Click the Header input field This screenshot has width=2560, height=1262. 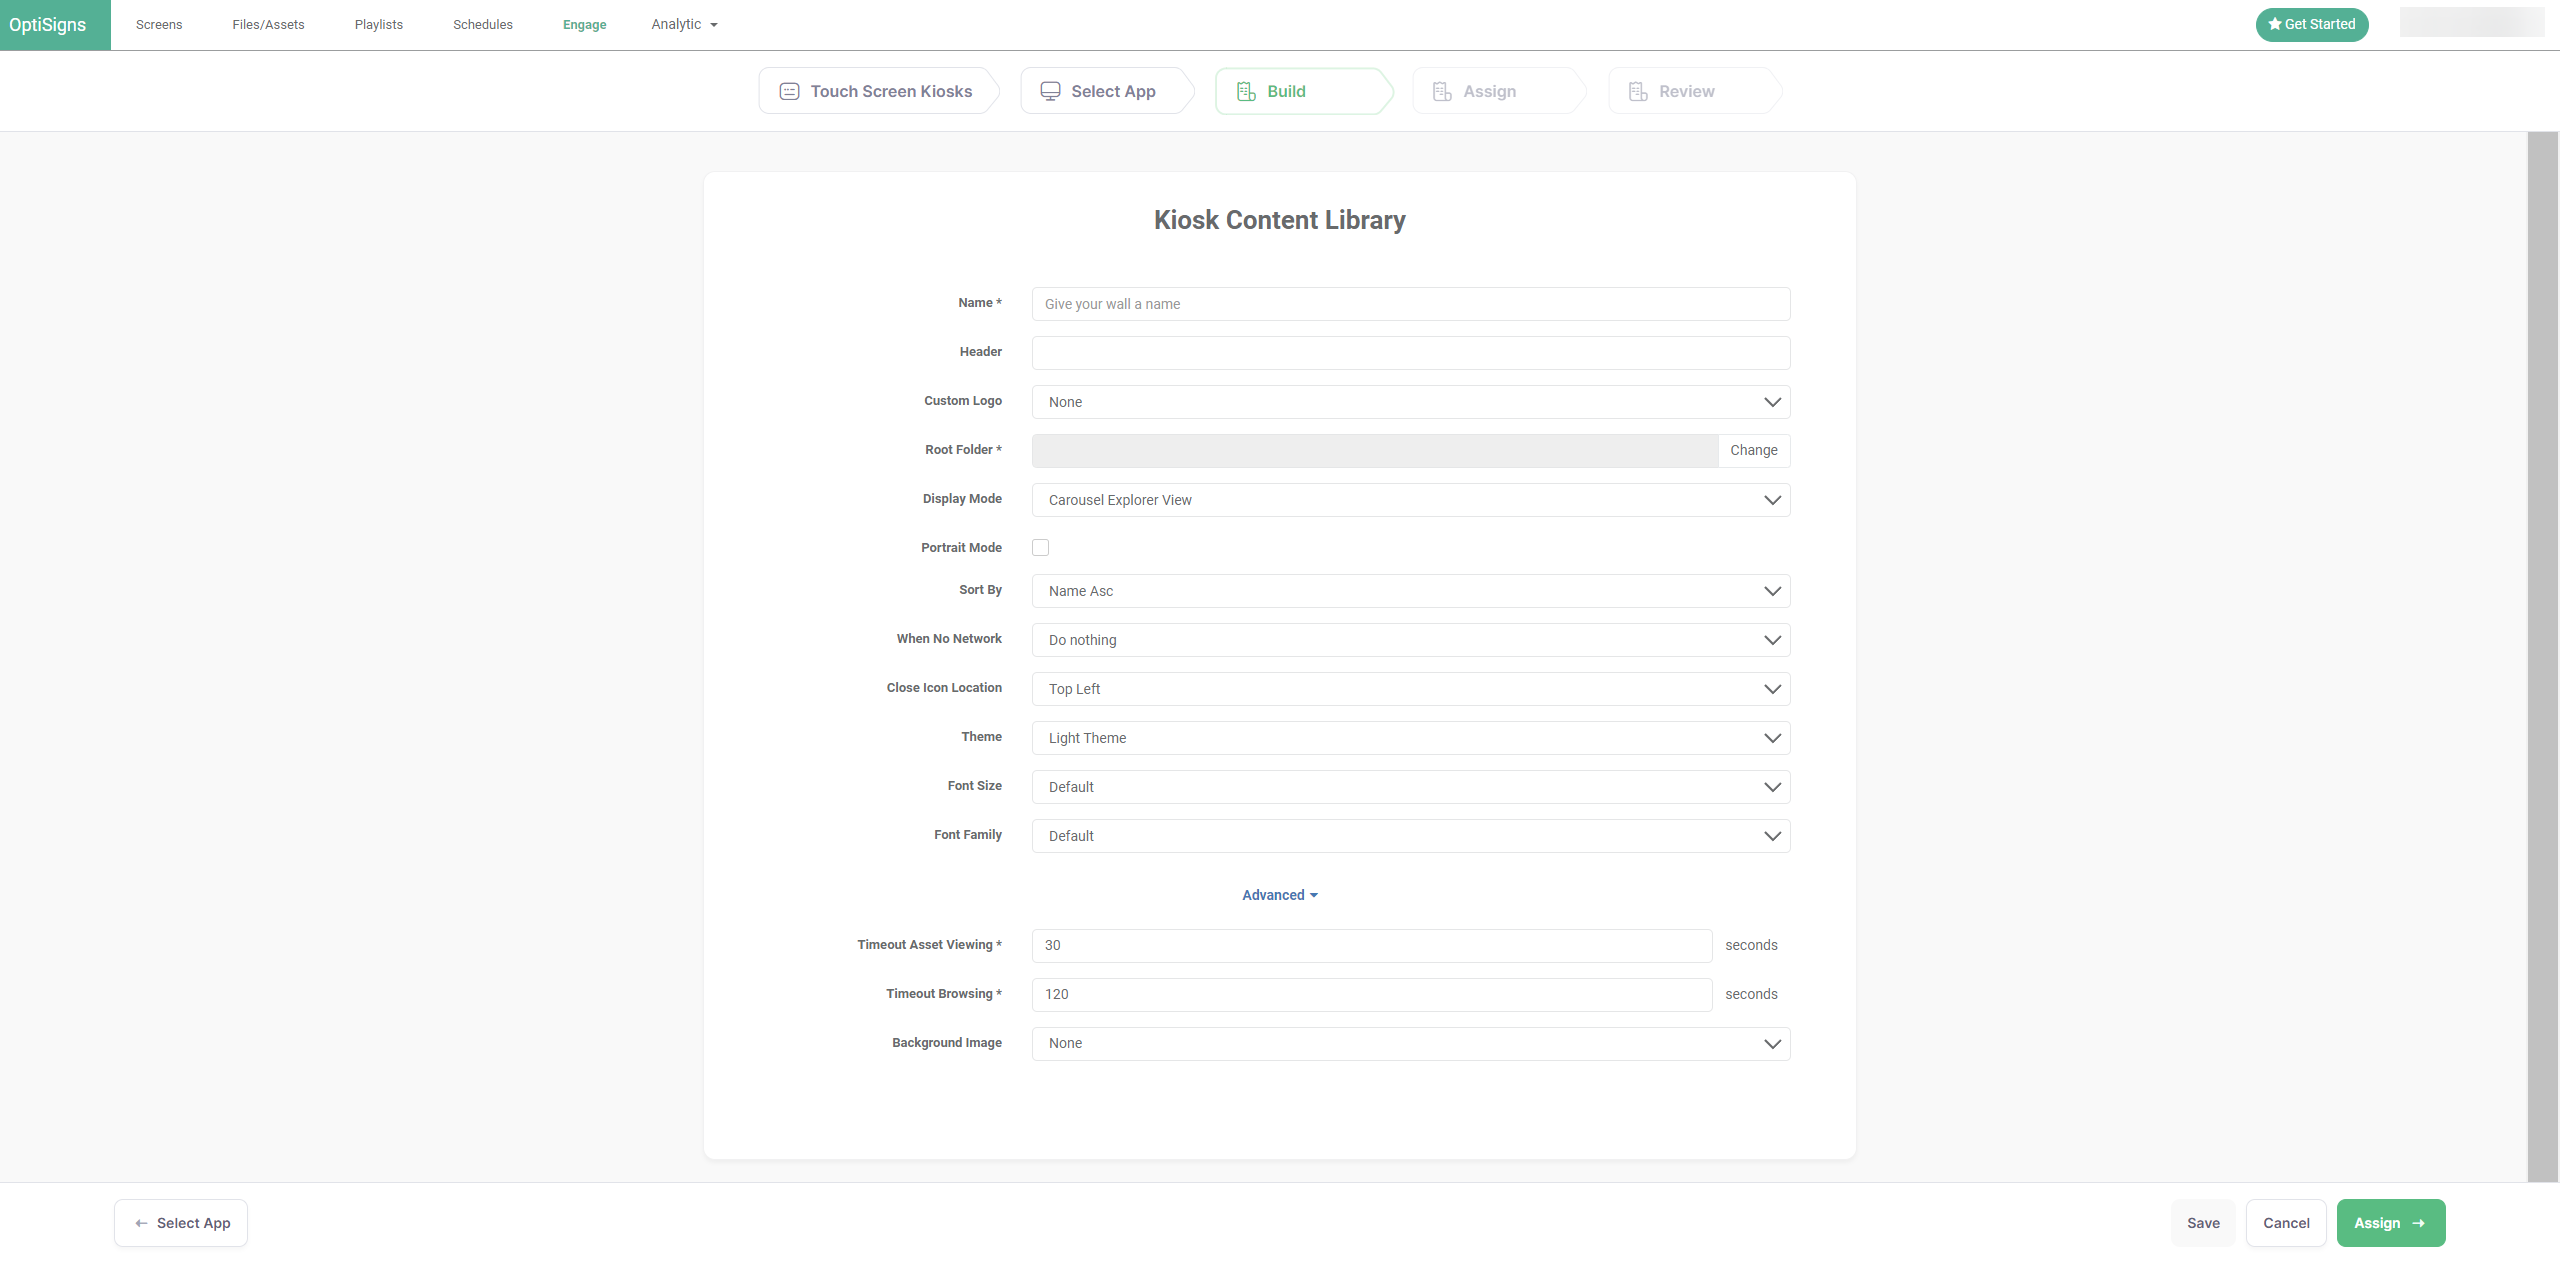(x=1411, y=353)
